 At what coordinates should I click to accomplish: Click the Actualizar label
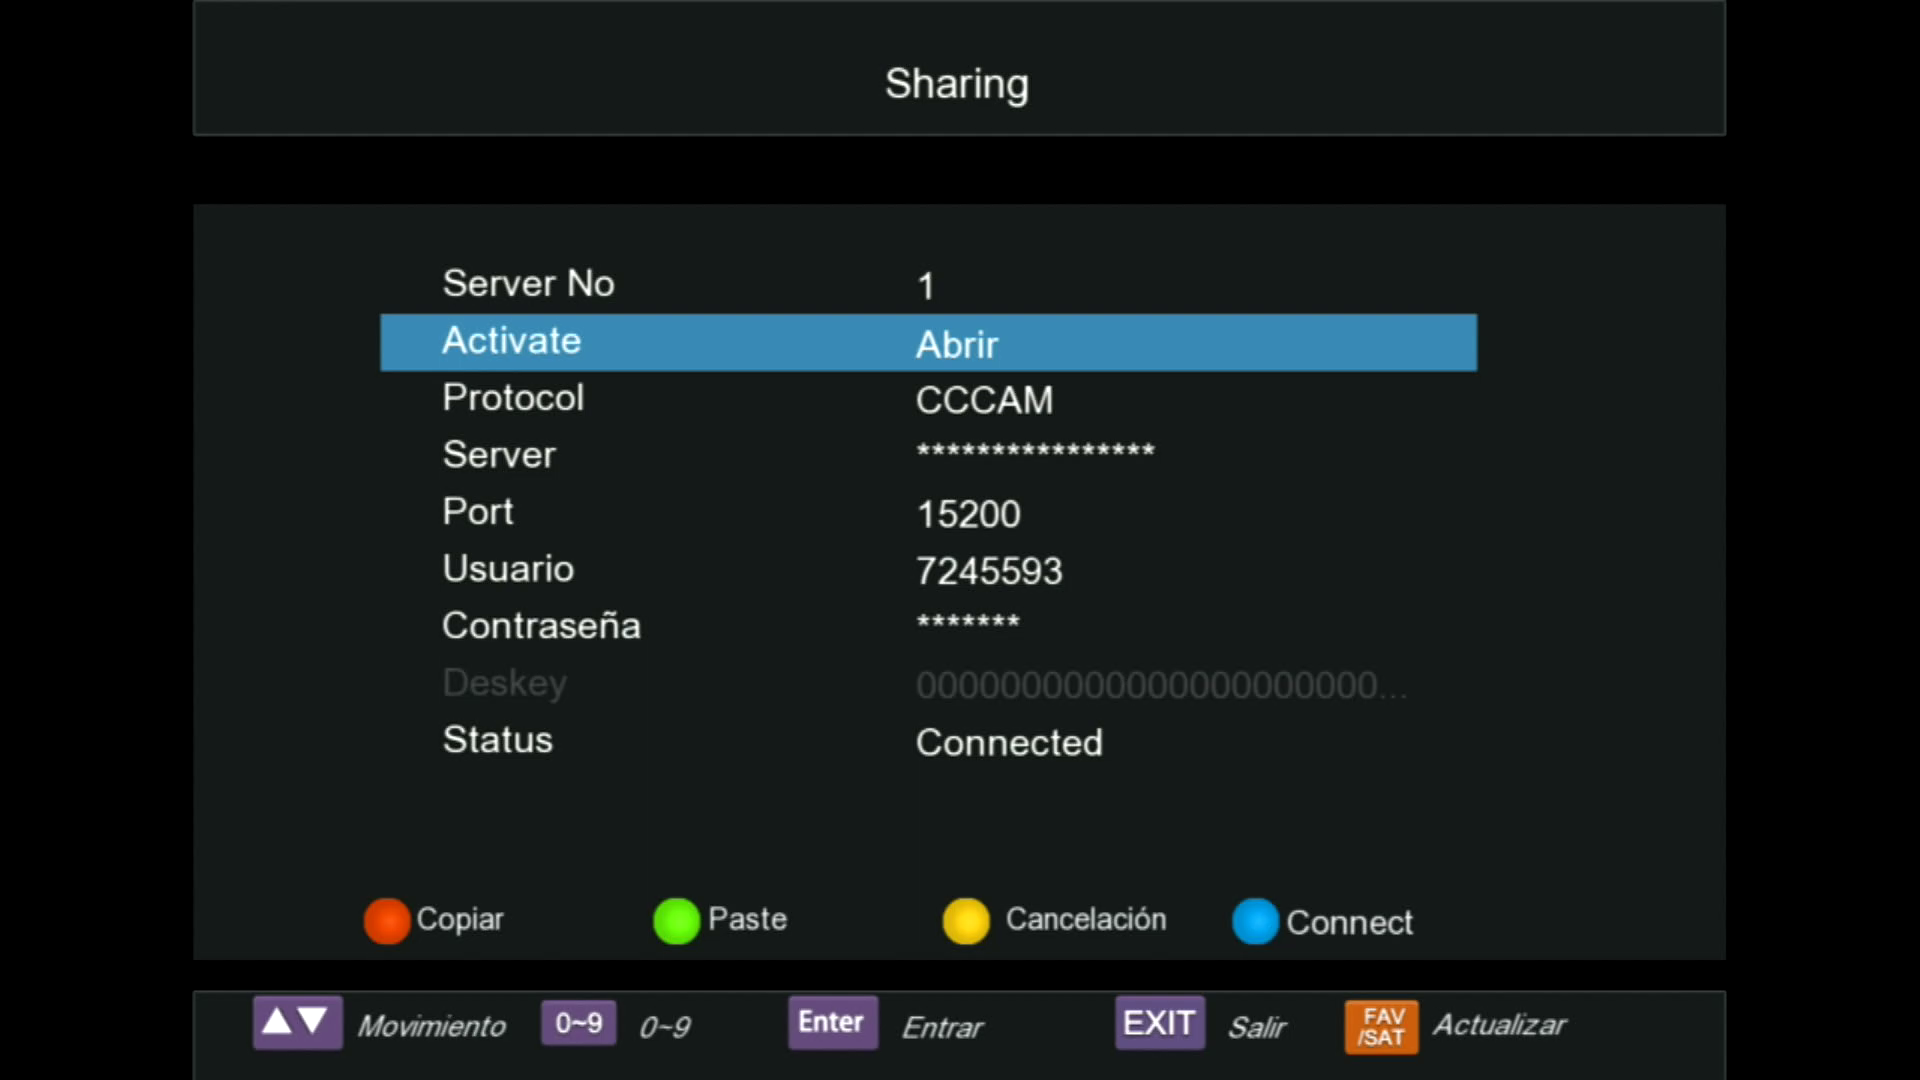(1499, 1025)
